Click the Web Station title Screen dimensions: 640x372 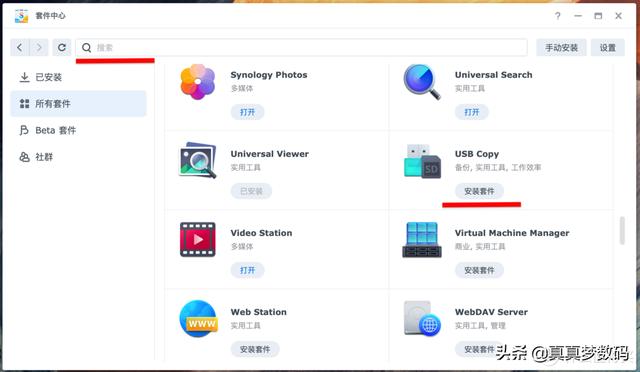tap(258, 312)
